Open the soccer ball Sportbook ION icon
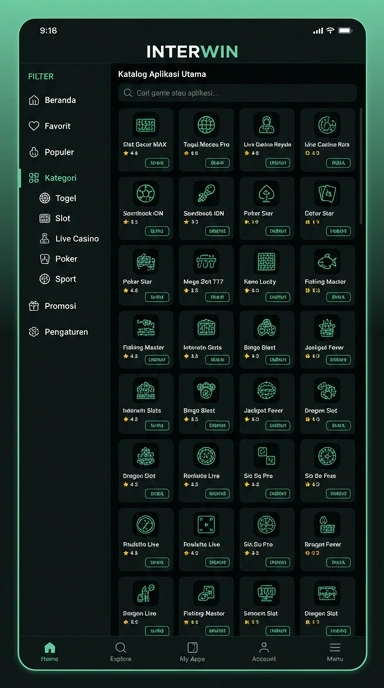Image resolution: width=384 pixels, height=688 pixels. pyautogui.click(x=146, y=193)
